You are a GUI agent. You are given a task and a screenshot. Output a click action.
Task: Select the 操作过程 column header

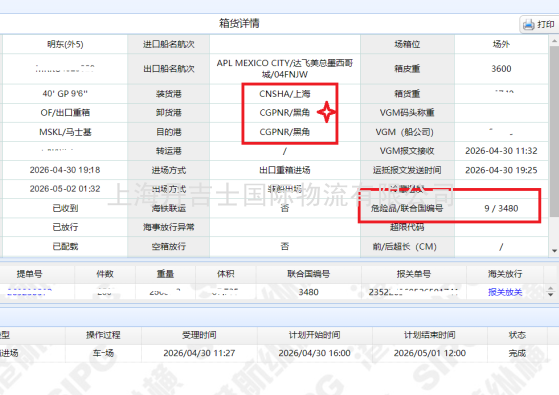pyautogui.click(x=103, y=335)
